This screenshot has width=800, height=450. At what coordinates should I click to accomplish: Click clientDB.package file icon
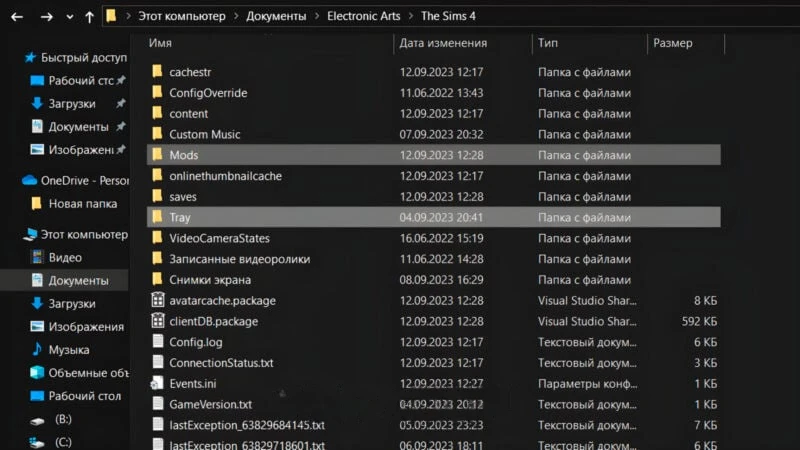158,320
